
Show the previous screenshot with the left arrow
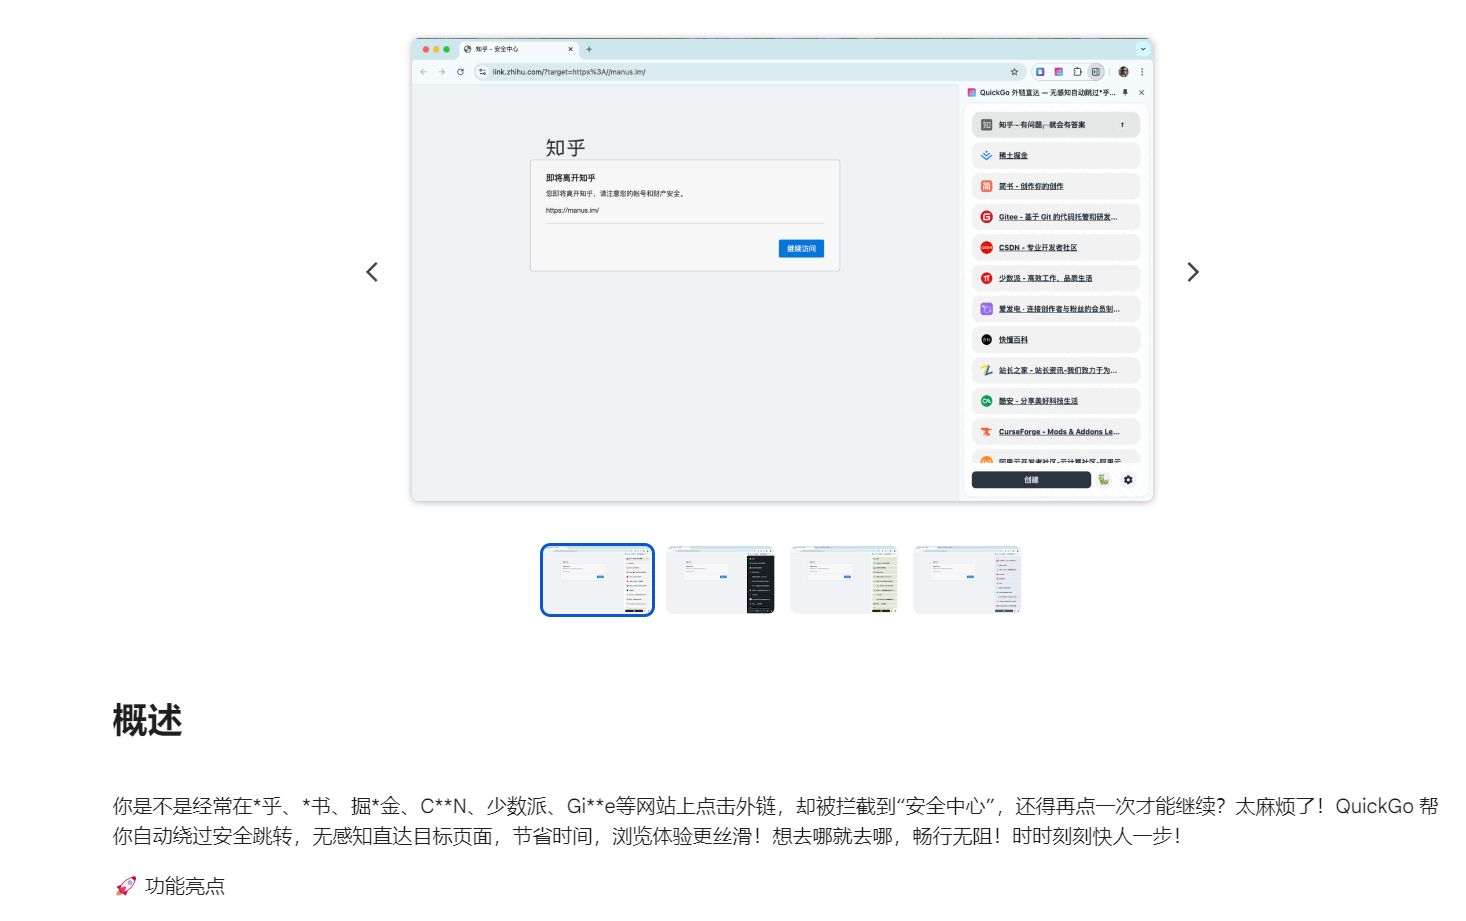point(372,272)
